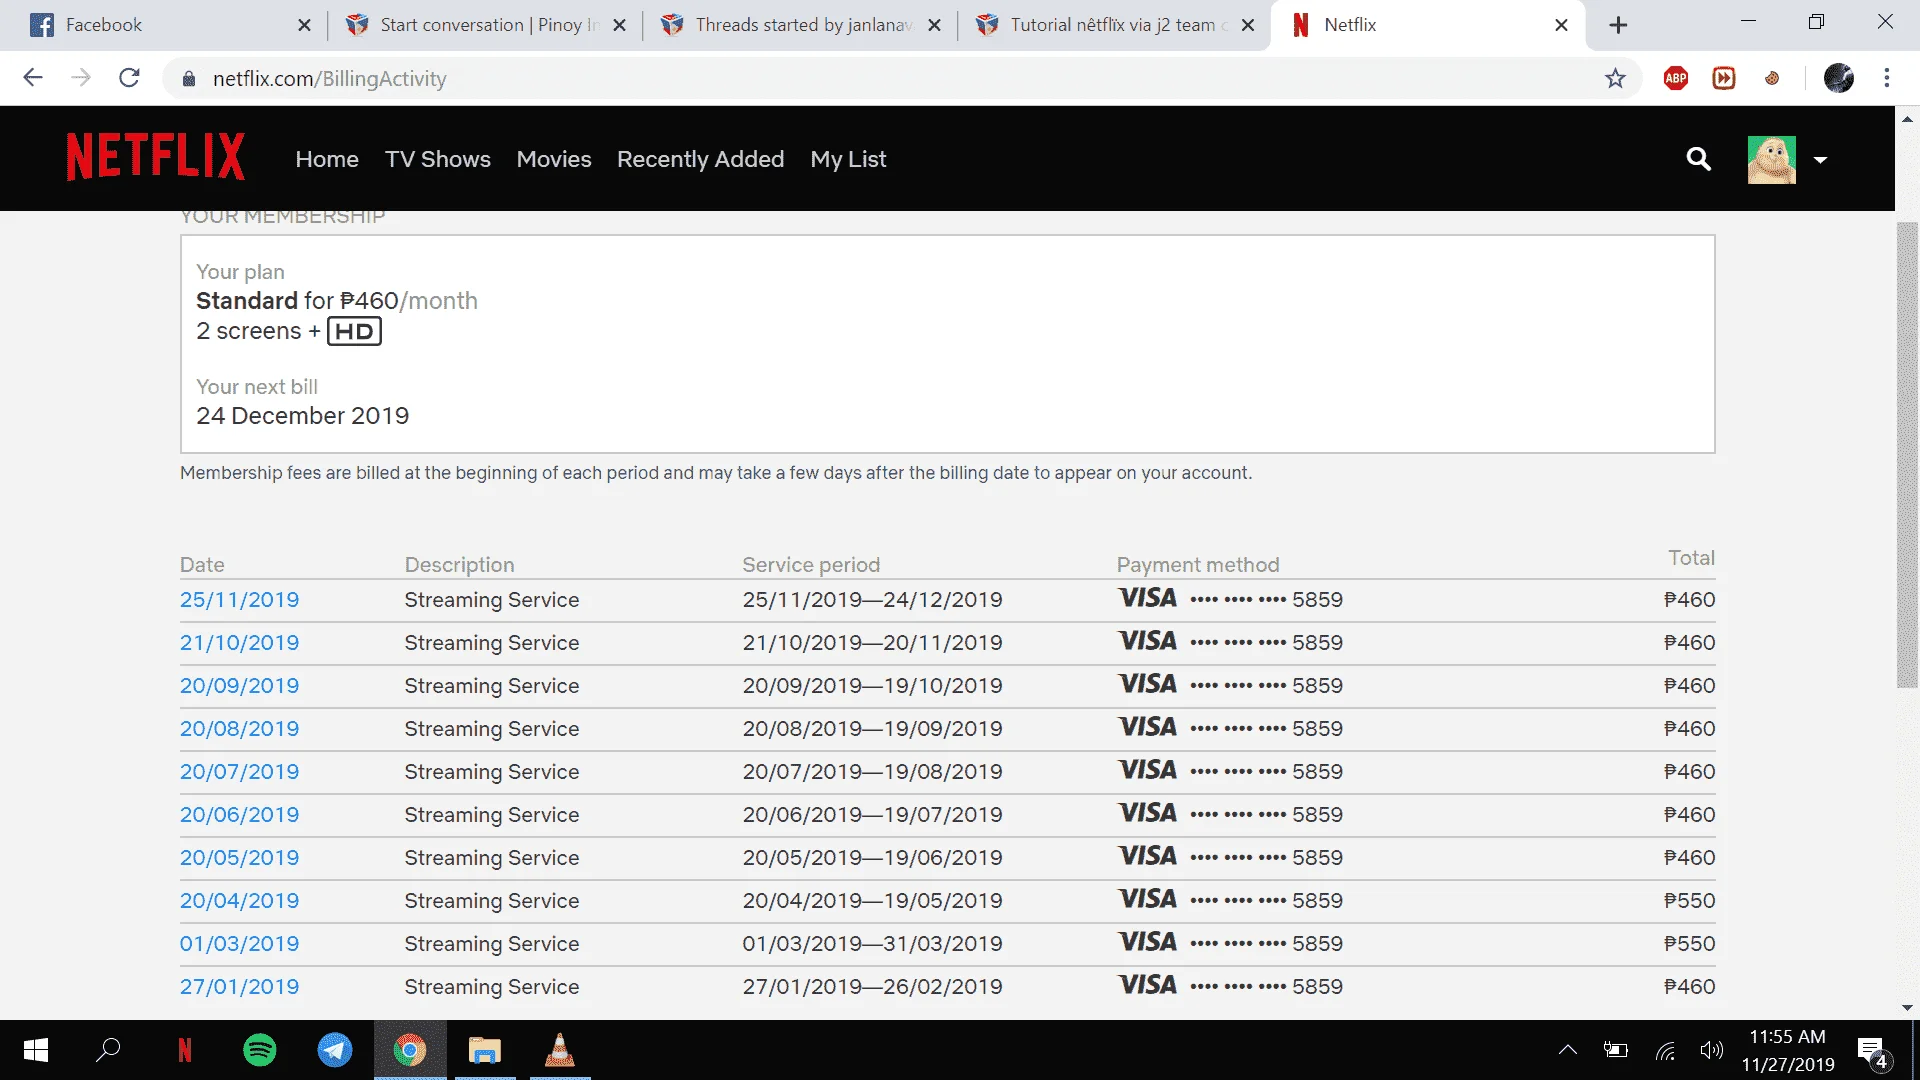Open Windows taskbar search
The height and width of the screenshot is (1080, 1920).
pos(108,1050)
